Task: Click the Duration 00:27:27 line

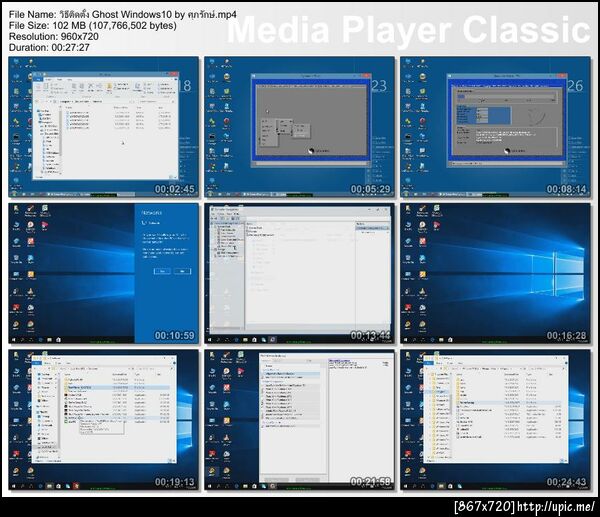Action: 49,48
